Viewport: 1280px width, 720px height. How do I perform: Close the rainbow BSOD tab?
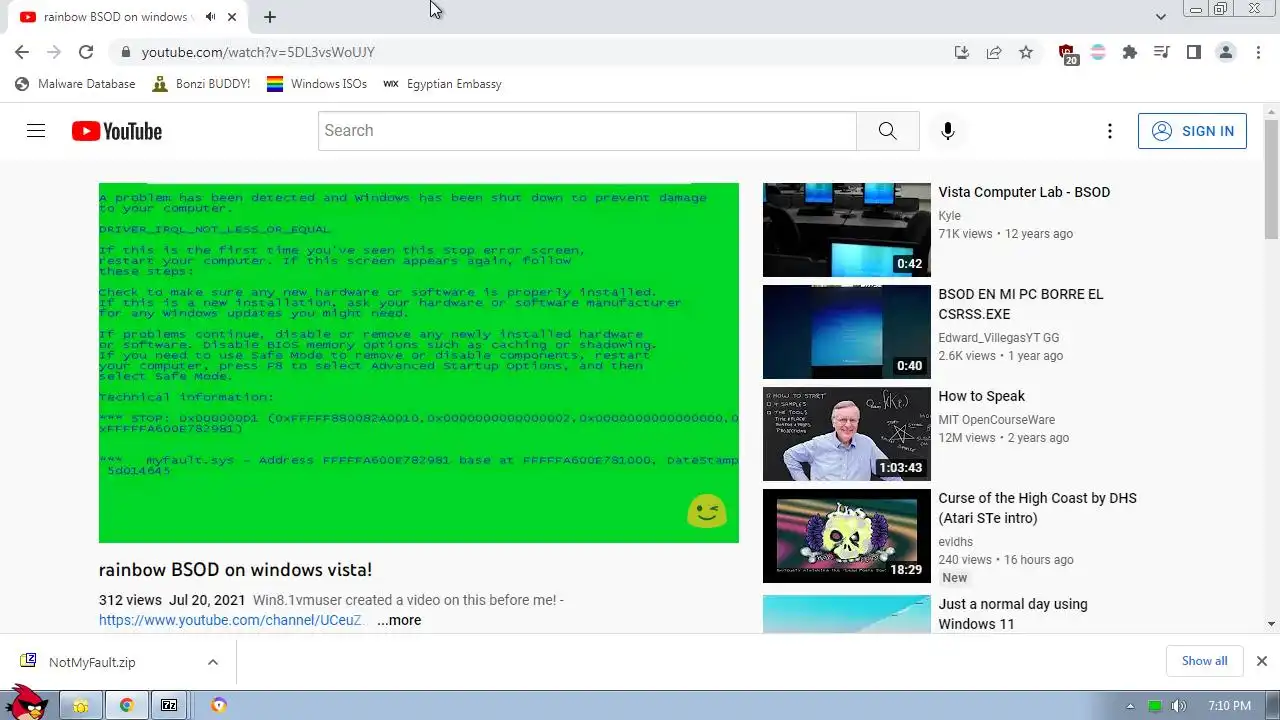pyautogui.click(x=233, y=17)
